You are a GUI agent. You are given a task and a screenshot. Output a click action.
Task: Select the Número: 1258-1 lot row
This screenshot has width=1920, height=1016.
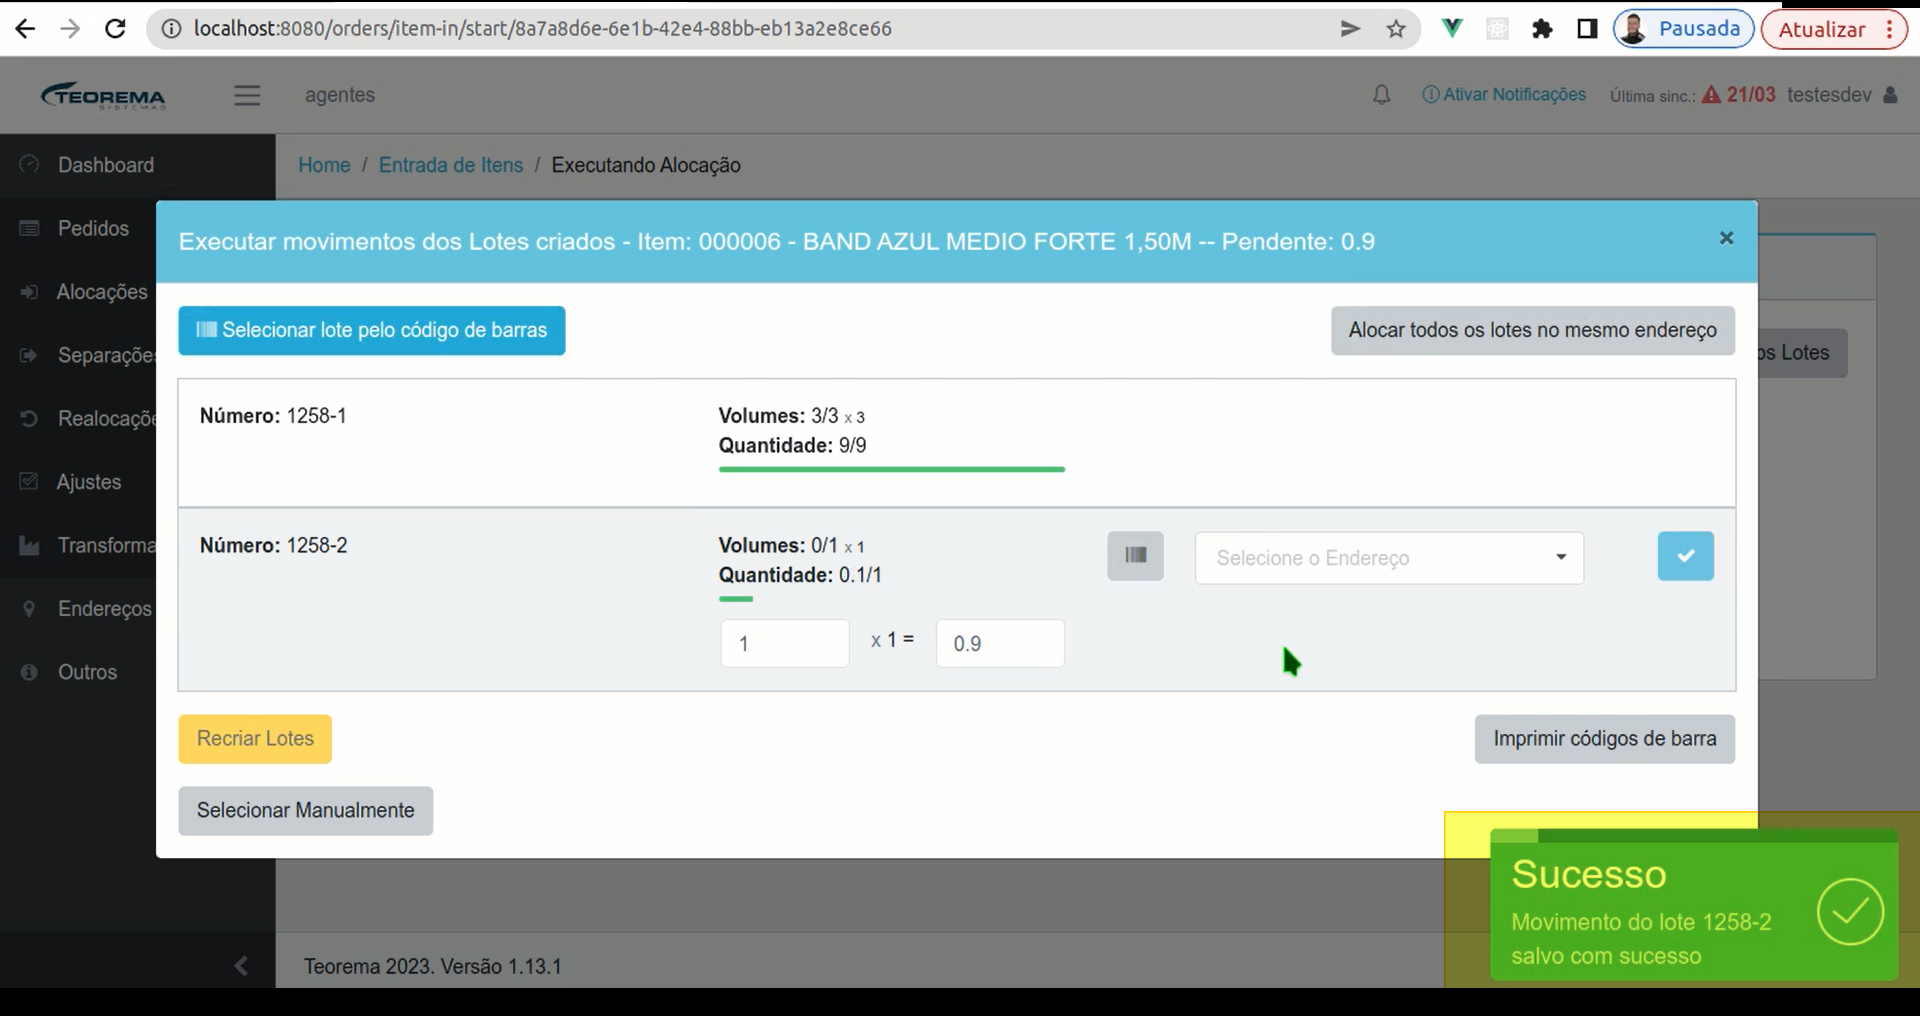[x=957, y=443]
